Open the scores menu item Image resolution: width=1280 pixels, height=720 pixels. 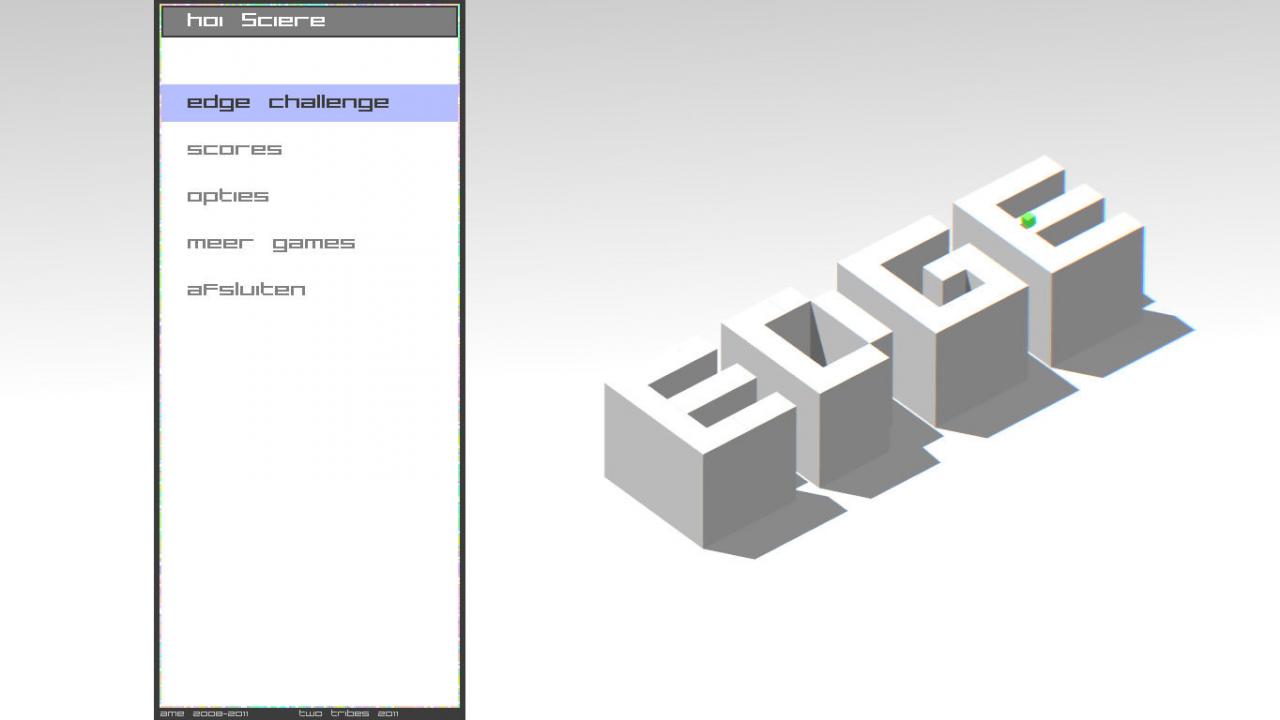(x=234, y=149)
